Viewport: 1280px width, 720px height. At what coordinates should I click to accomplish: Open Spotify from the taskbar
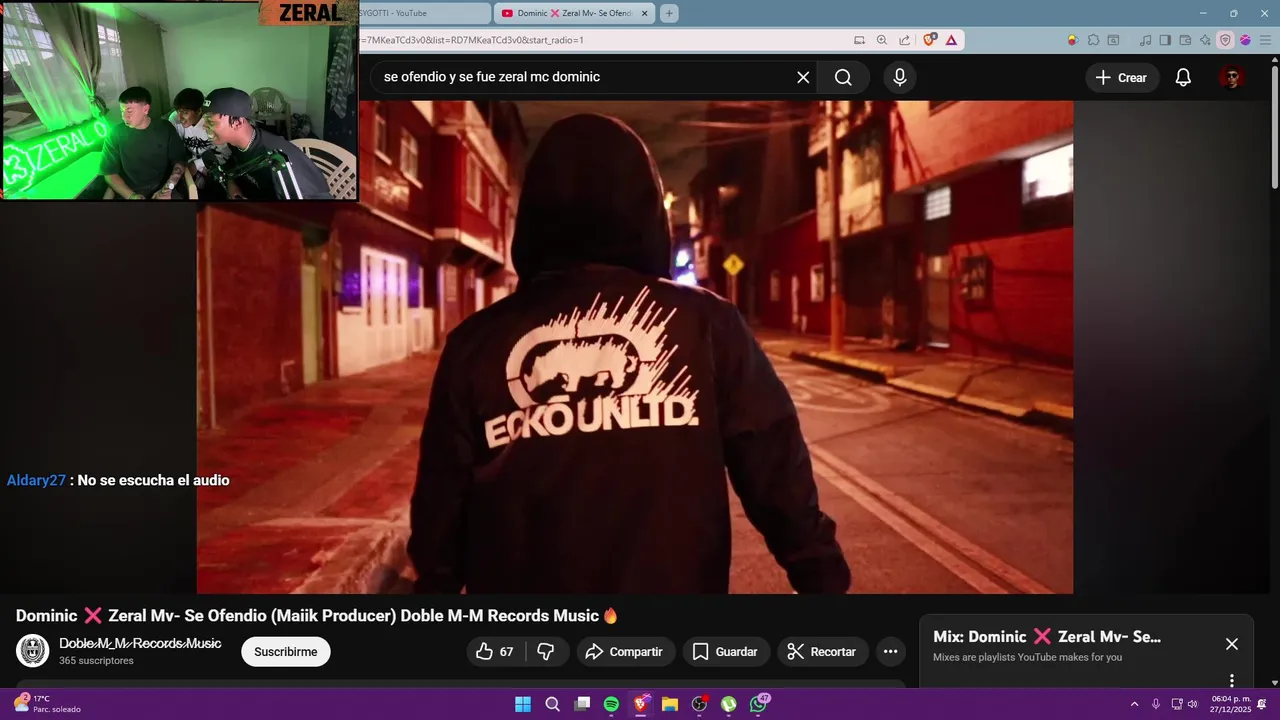611,704
